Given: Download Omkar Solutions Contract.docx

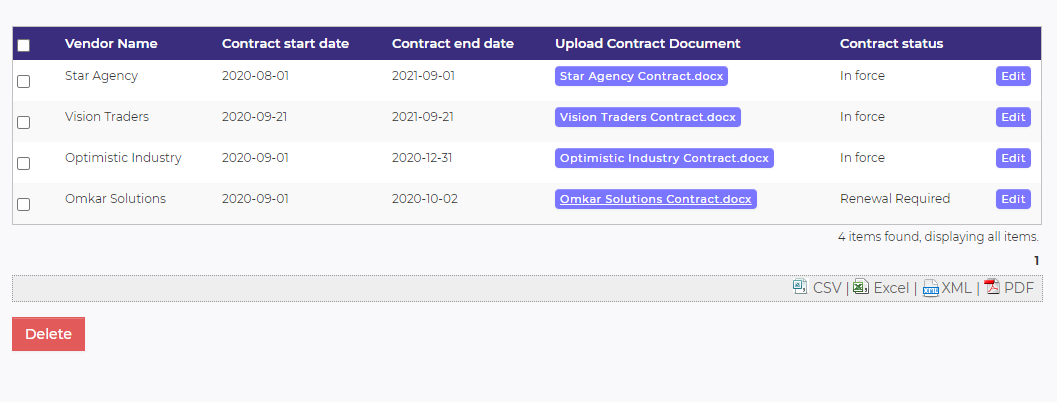Looking at the screenshot, I should (655, 199).
